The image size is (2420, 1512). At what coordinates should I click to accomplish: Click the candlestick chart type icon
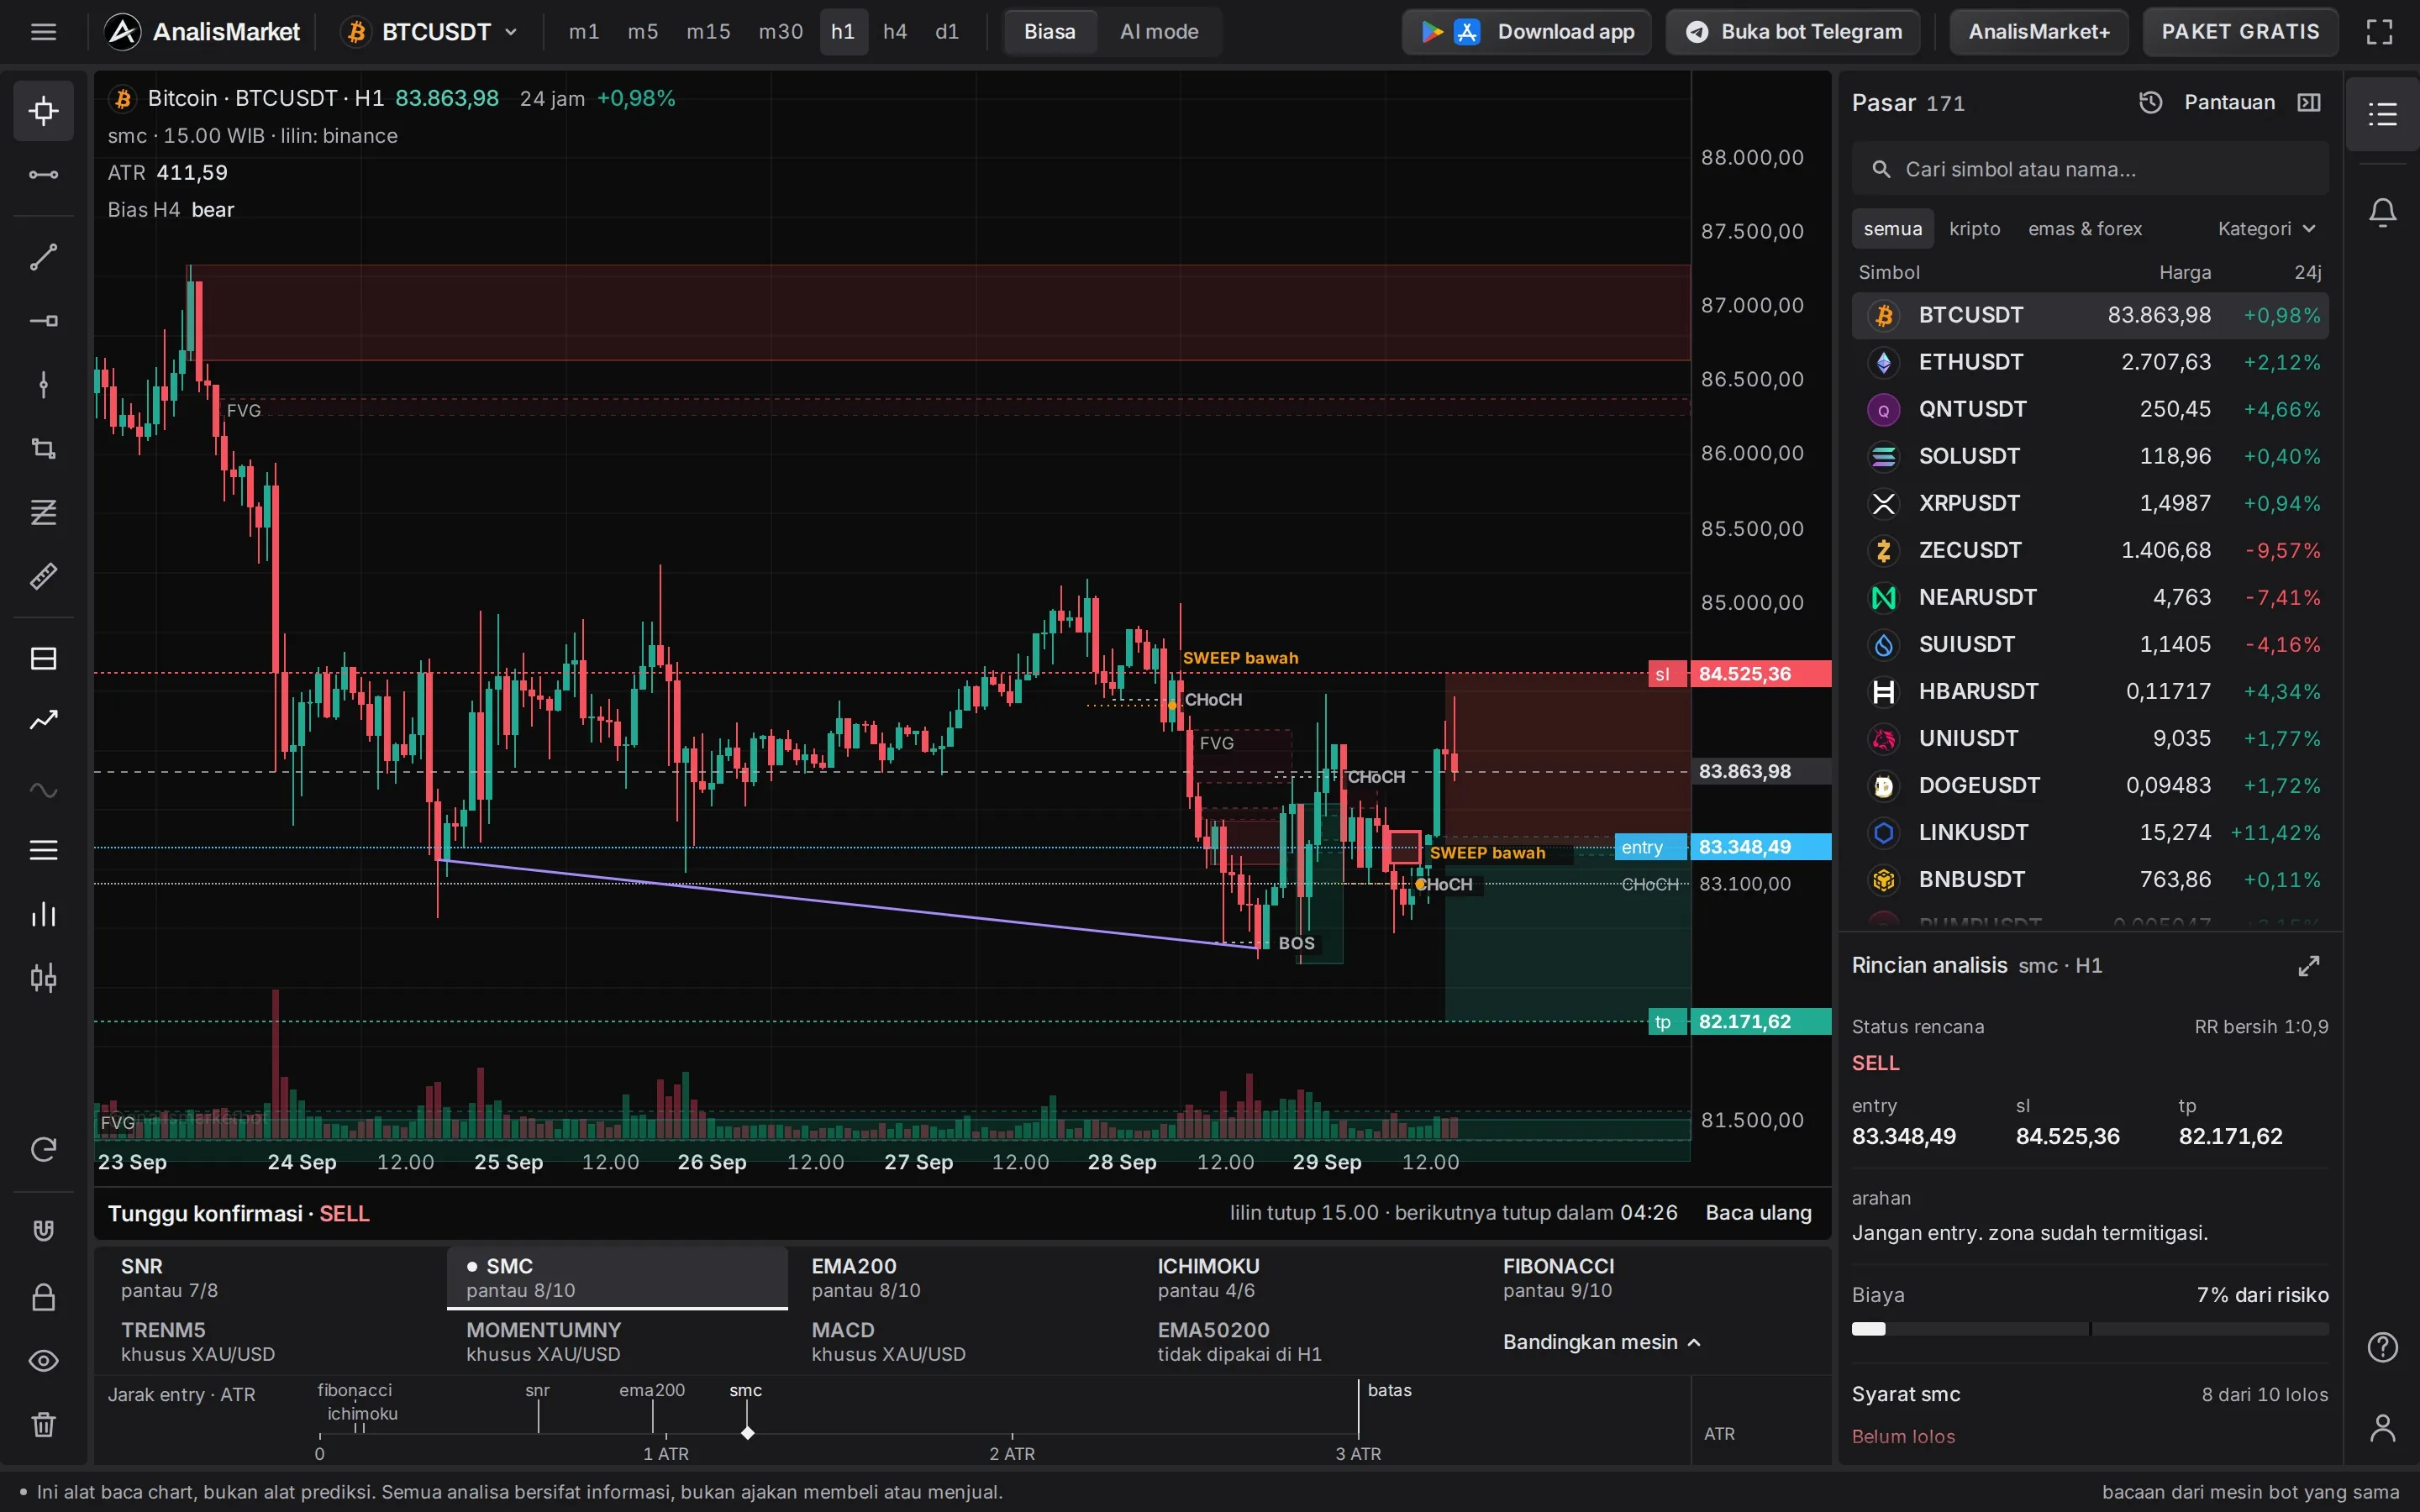point(43,978)
